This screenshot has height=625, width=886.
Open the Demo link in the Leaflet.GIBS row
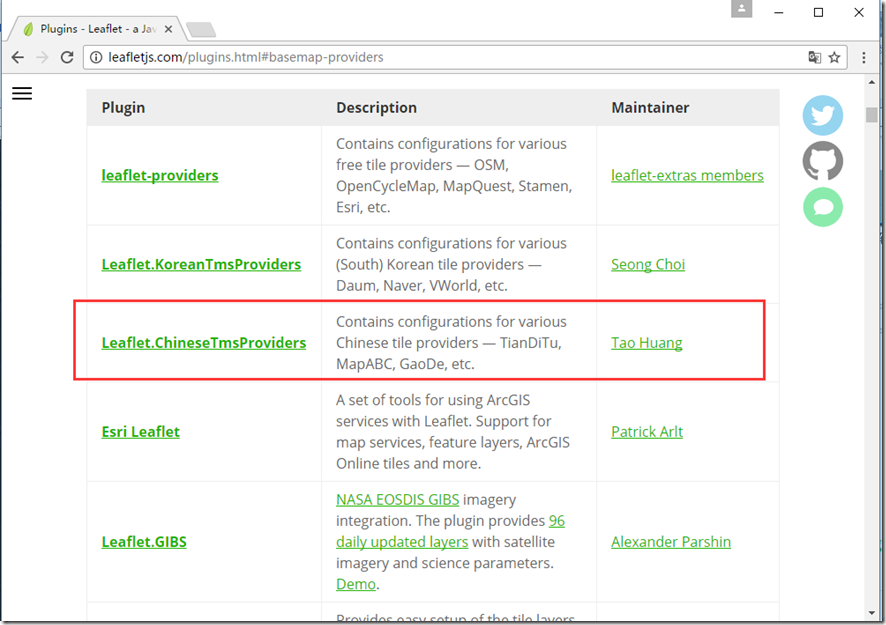(x=355, y=584)
